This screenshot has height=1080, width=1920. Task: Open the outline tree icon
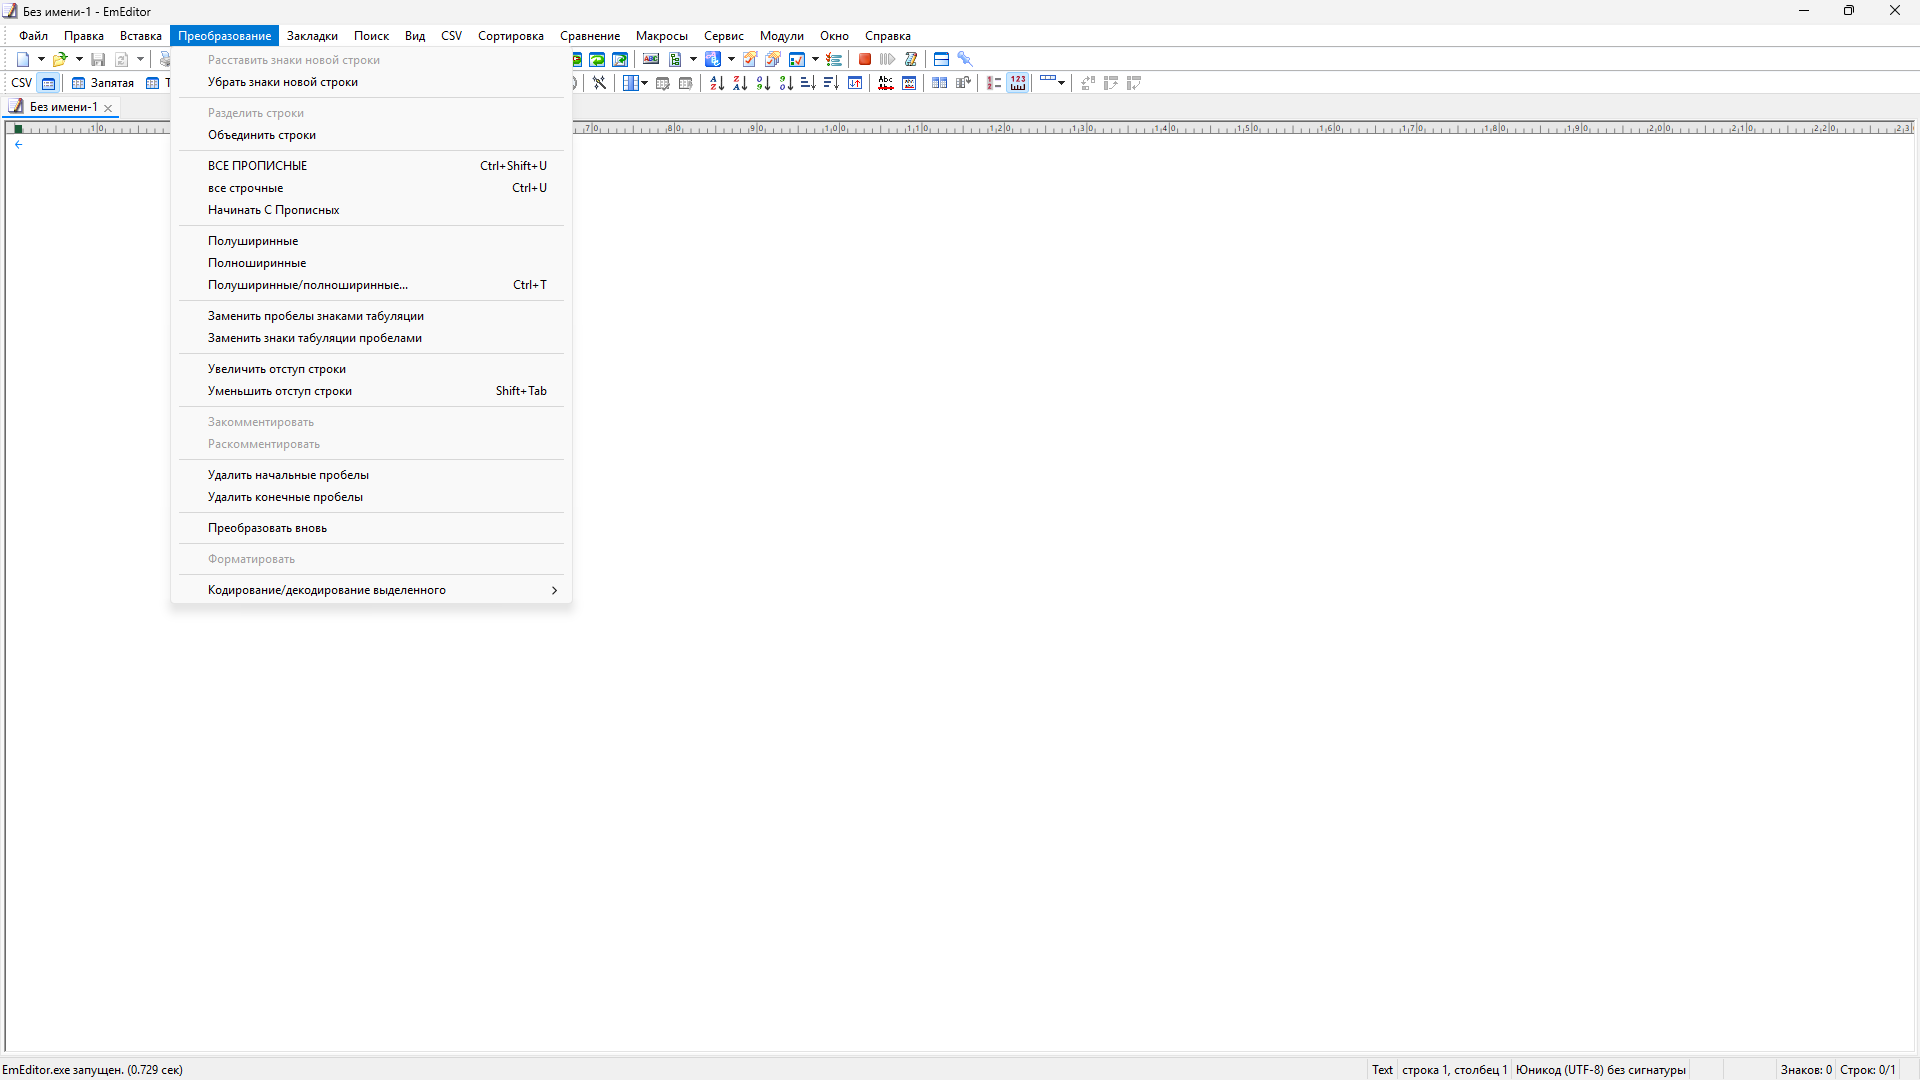click(675, 60)
